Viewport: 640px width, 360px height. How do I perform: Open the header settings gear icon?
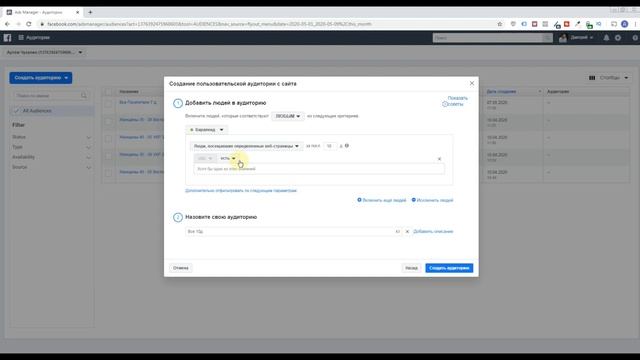click(618, 38)
